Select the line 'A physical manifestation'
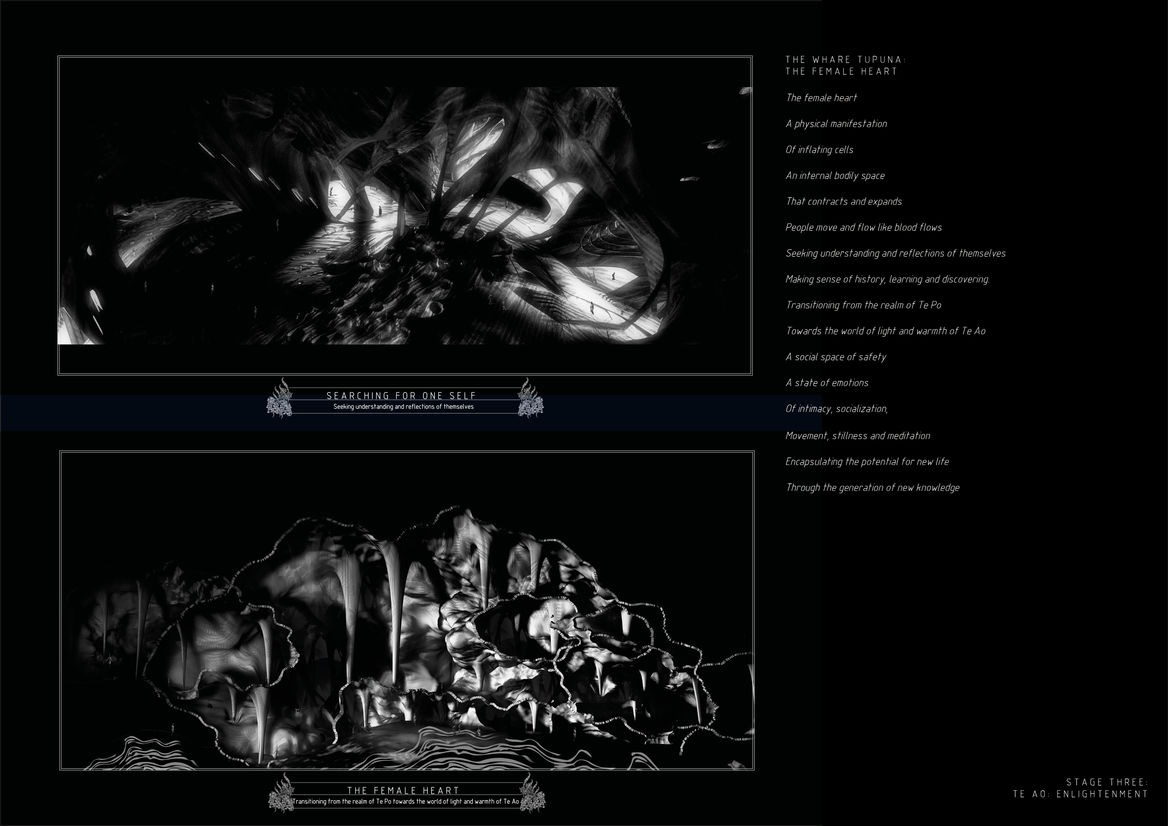1168x826 pixels. tap(836, 124)
